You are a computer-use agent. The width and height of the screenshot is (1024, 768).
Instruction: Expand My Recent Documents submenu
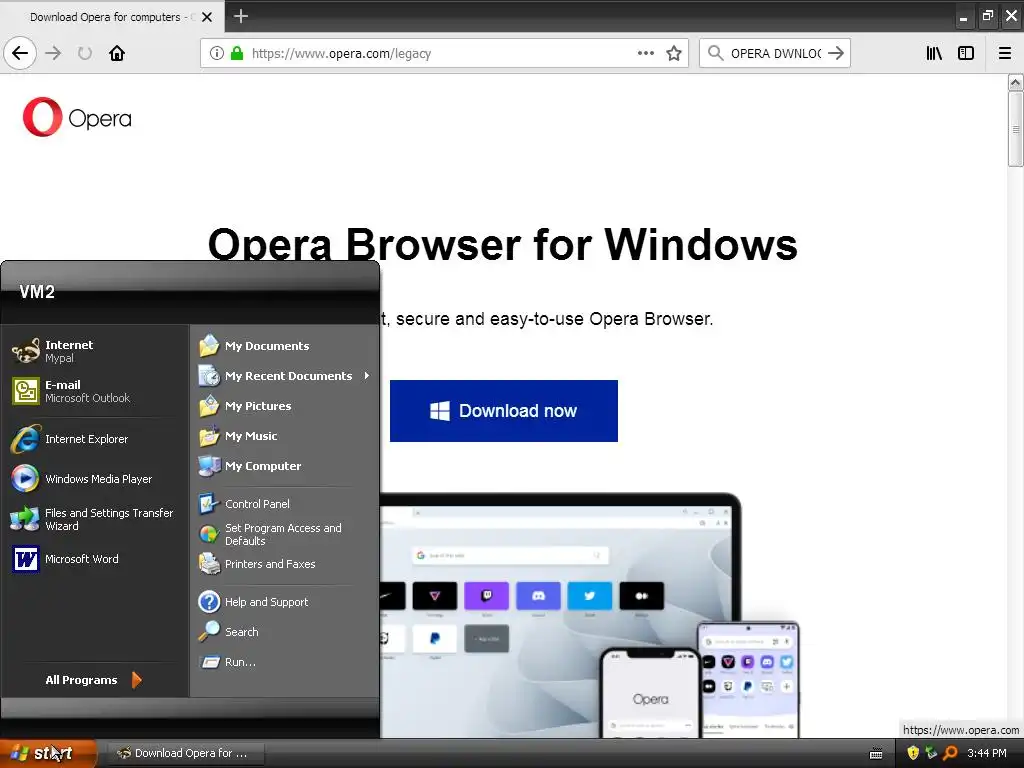(x=285, y=376)
